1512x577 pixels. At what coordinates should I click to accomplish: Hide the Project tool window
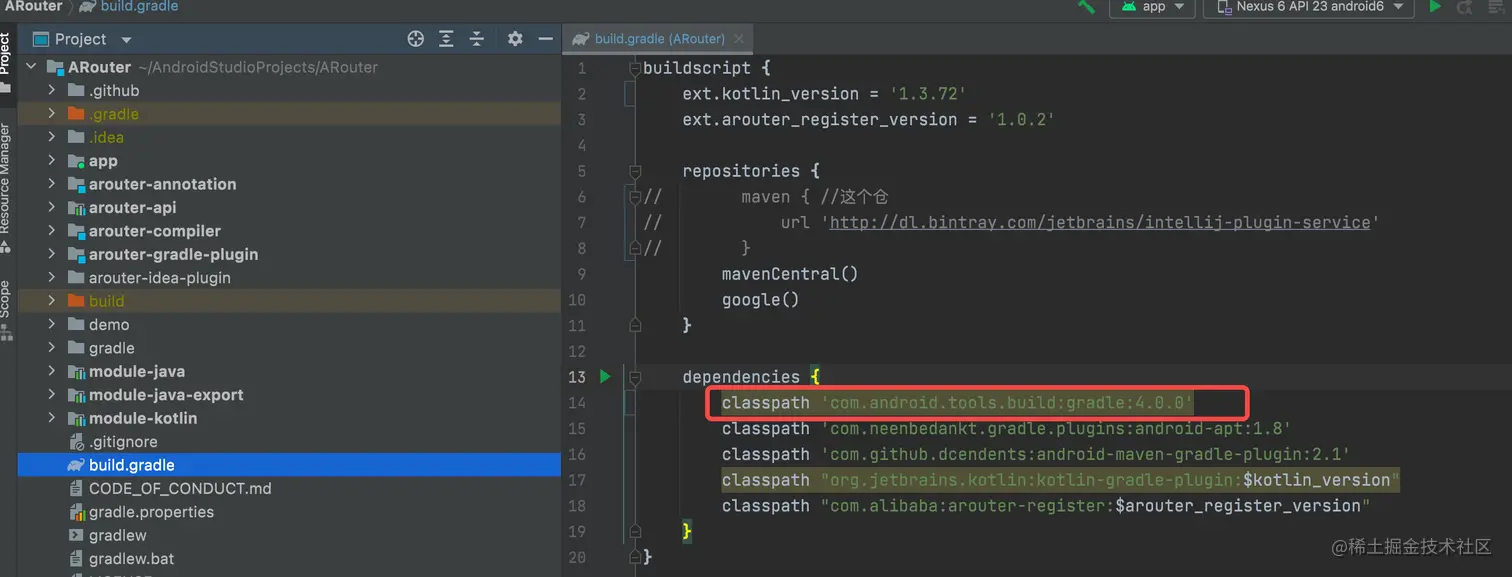tap(545, 39)
